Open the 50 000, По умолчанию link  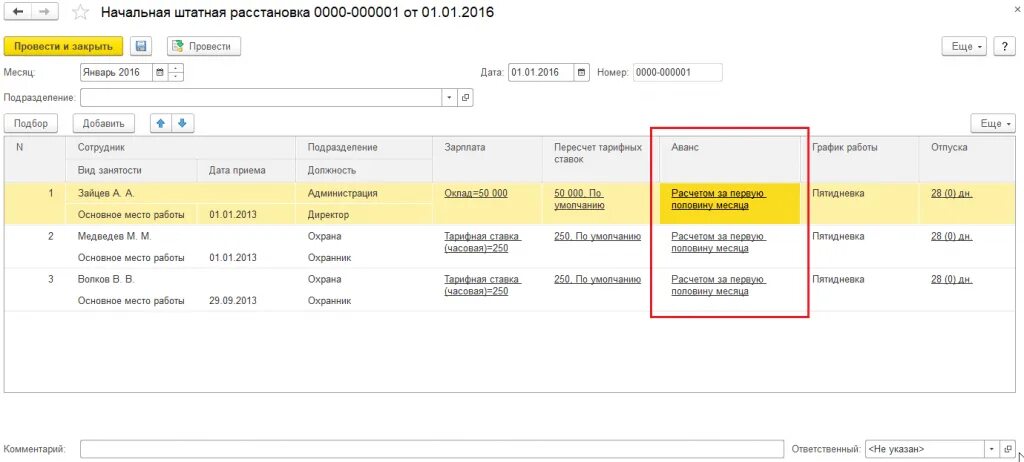tap(579, 199)
